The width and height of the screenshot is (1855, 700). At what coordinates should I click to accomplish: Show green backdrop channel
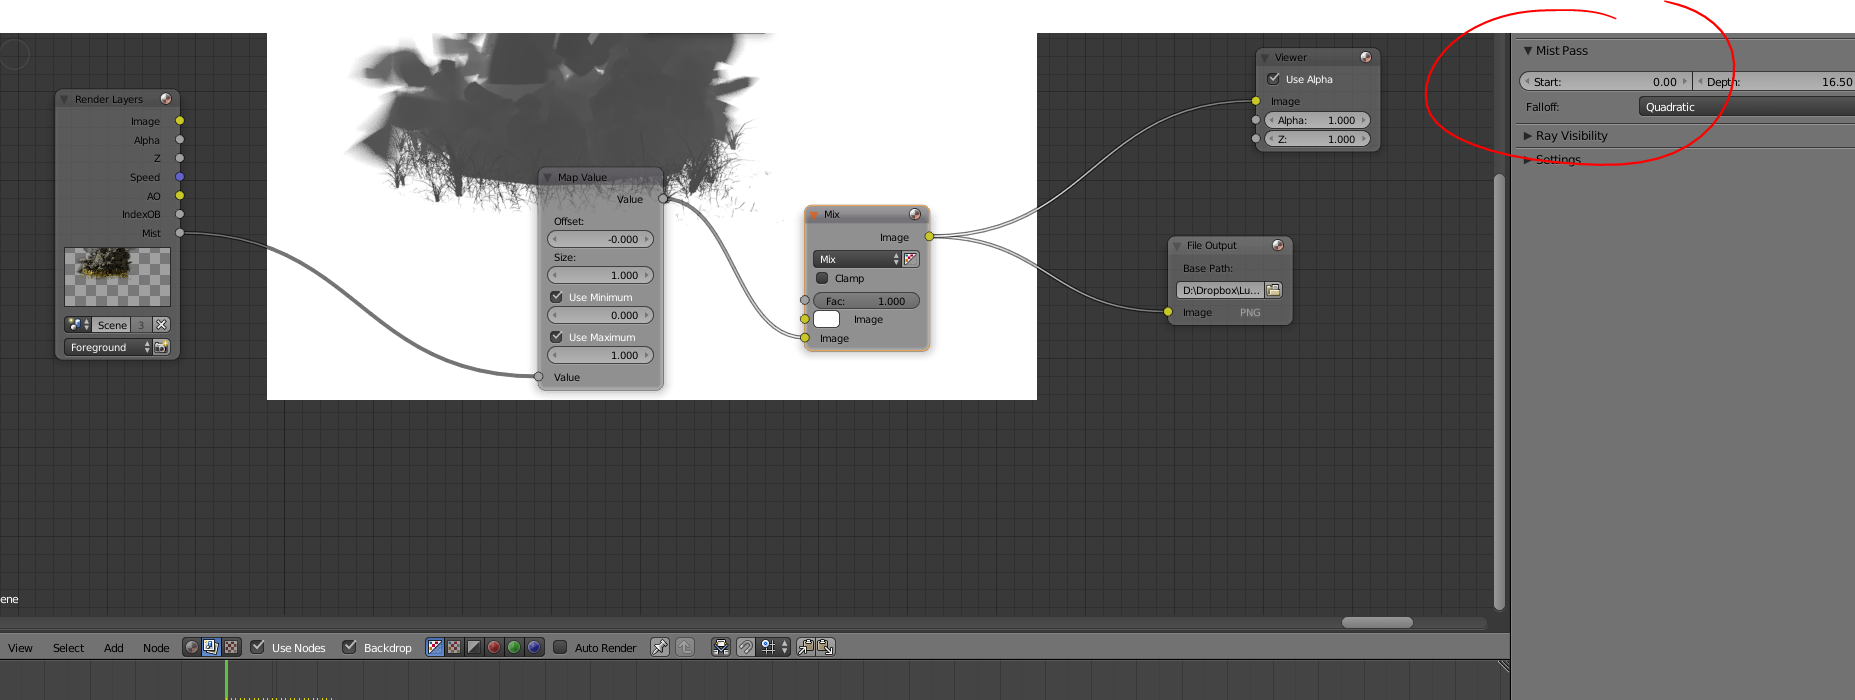pos(514,647)
